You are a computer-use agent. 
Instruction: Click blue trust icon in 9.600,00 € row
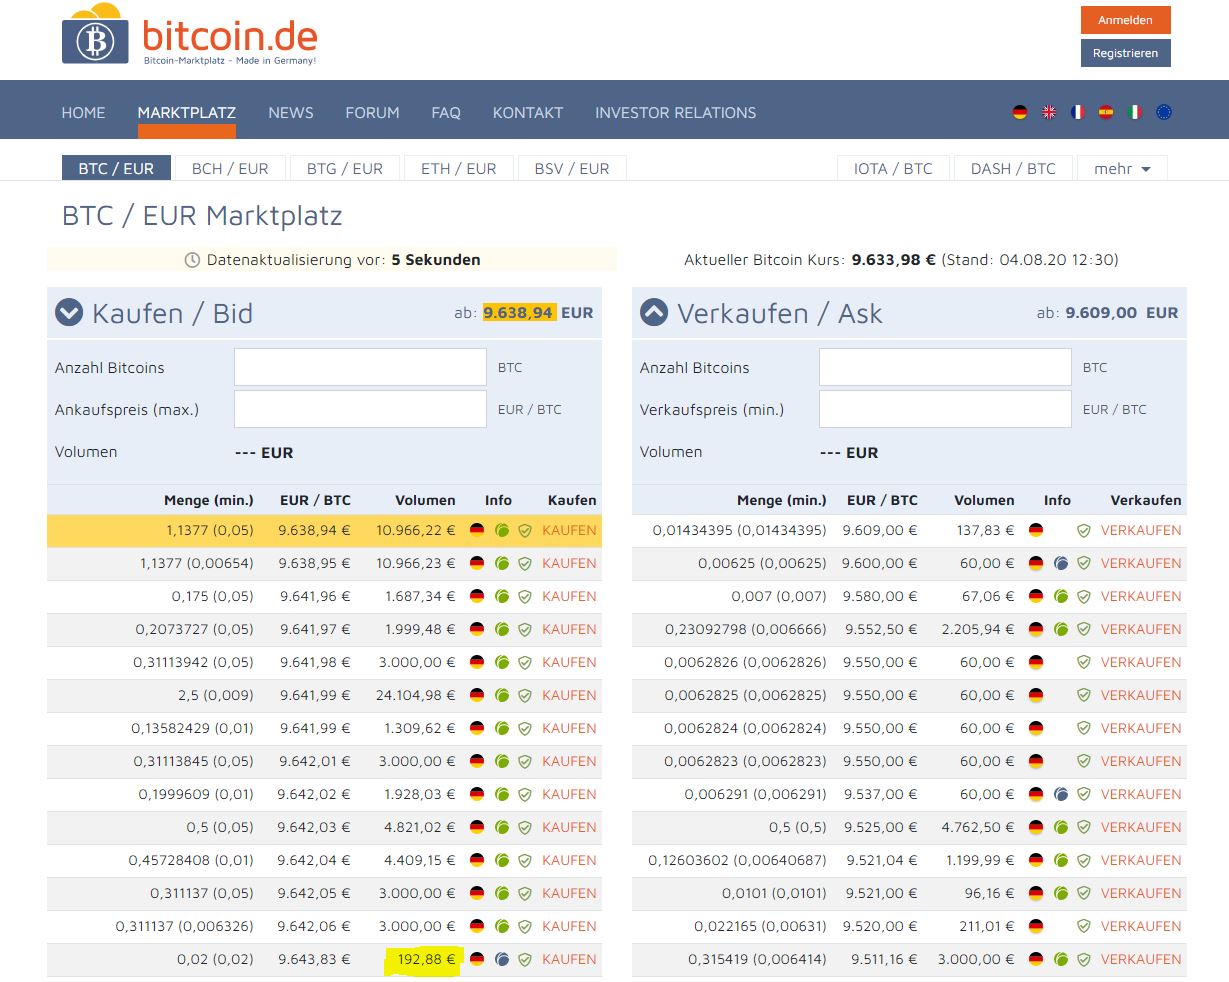(x=1061, y=563)
